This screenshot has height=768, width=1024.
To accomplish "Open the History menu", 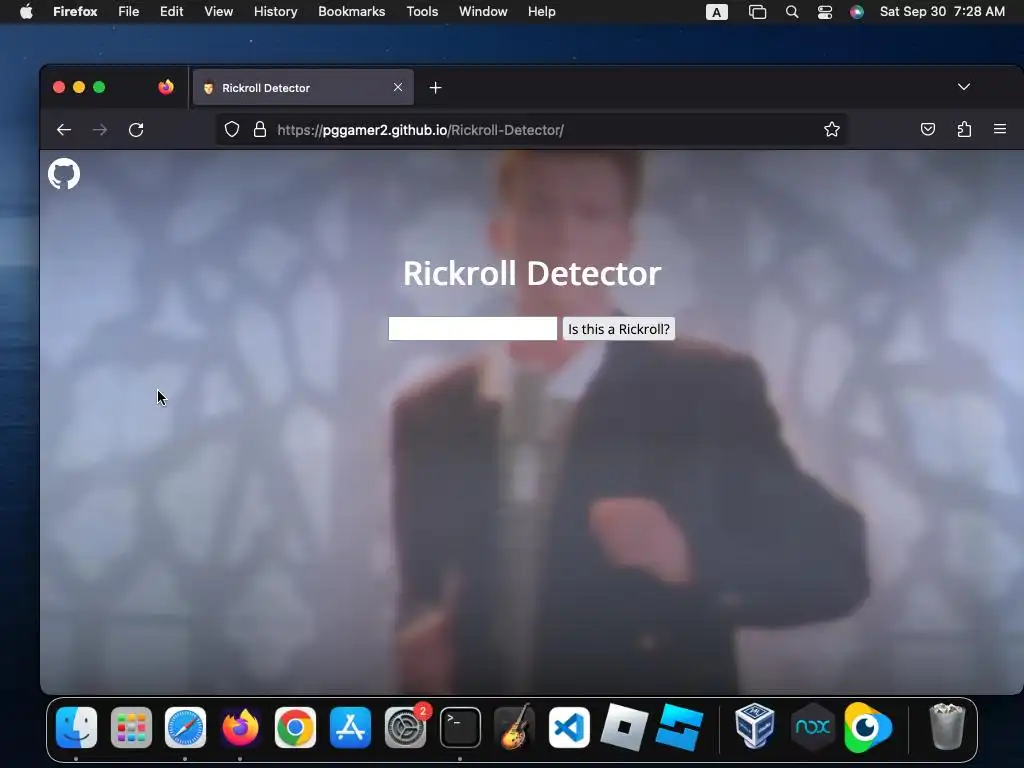I will [275, 12].
